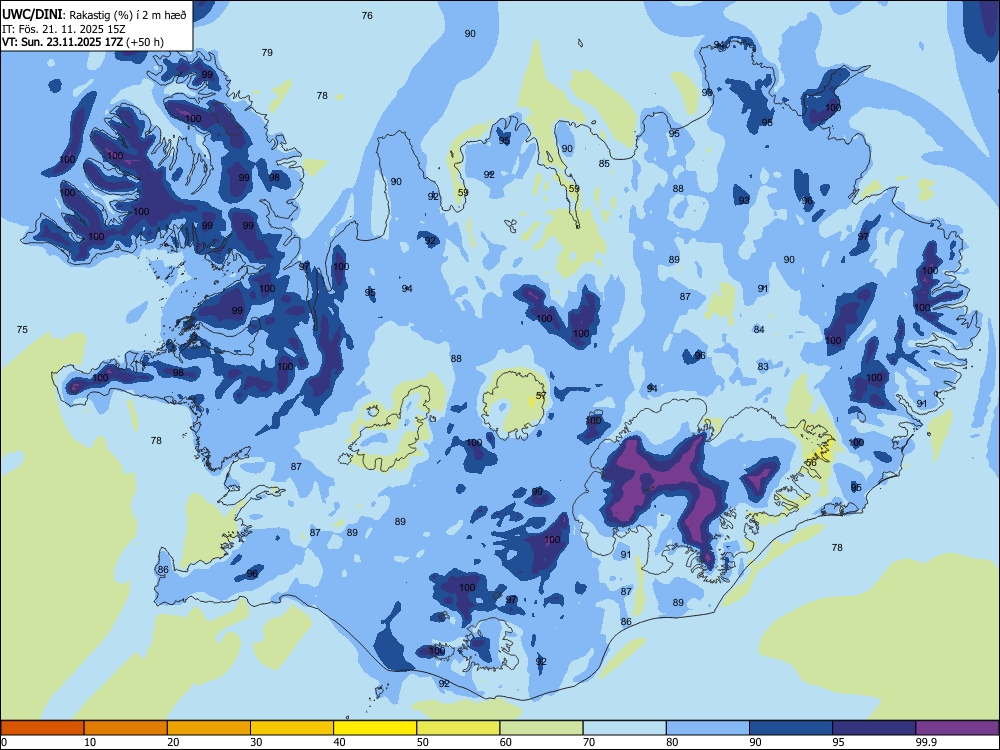Image resolution: width=1000 pixels, height=750 pixels.
Task: Click the 40–50 bright yellow legend swatch
Action: pos(375,728)
